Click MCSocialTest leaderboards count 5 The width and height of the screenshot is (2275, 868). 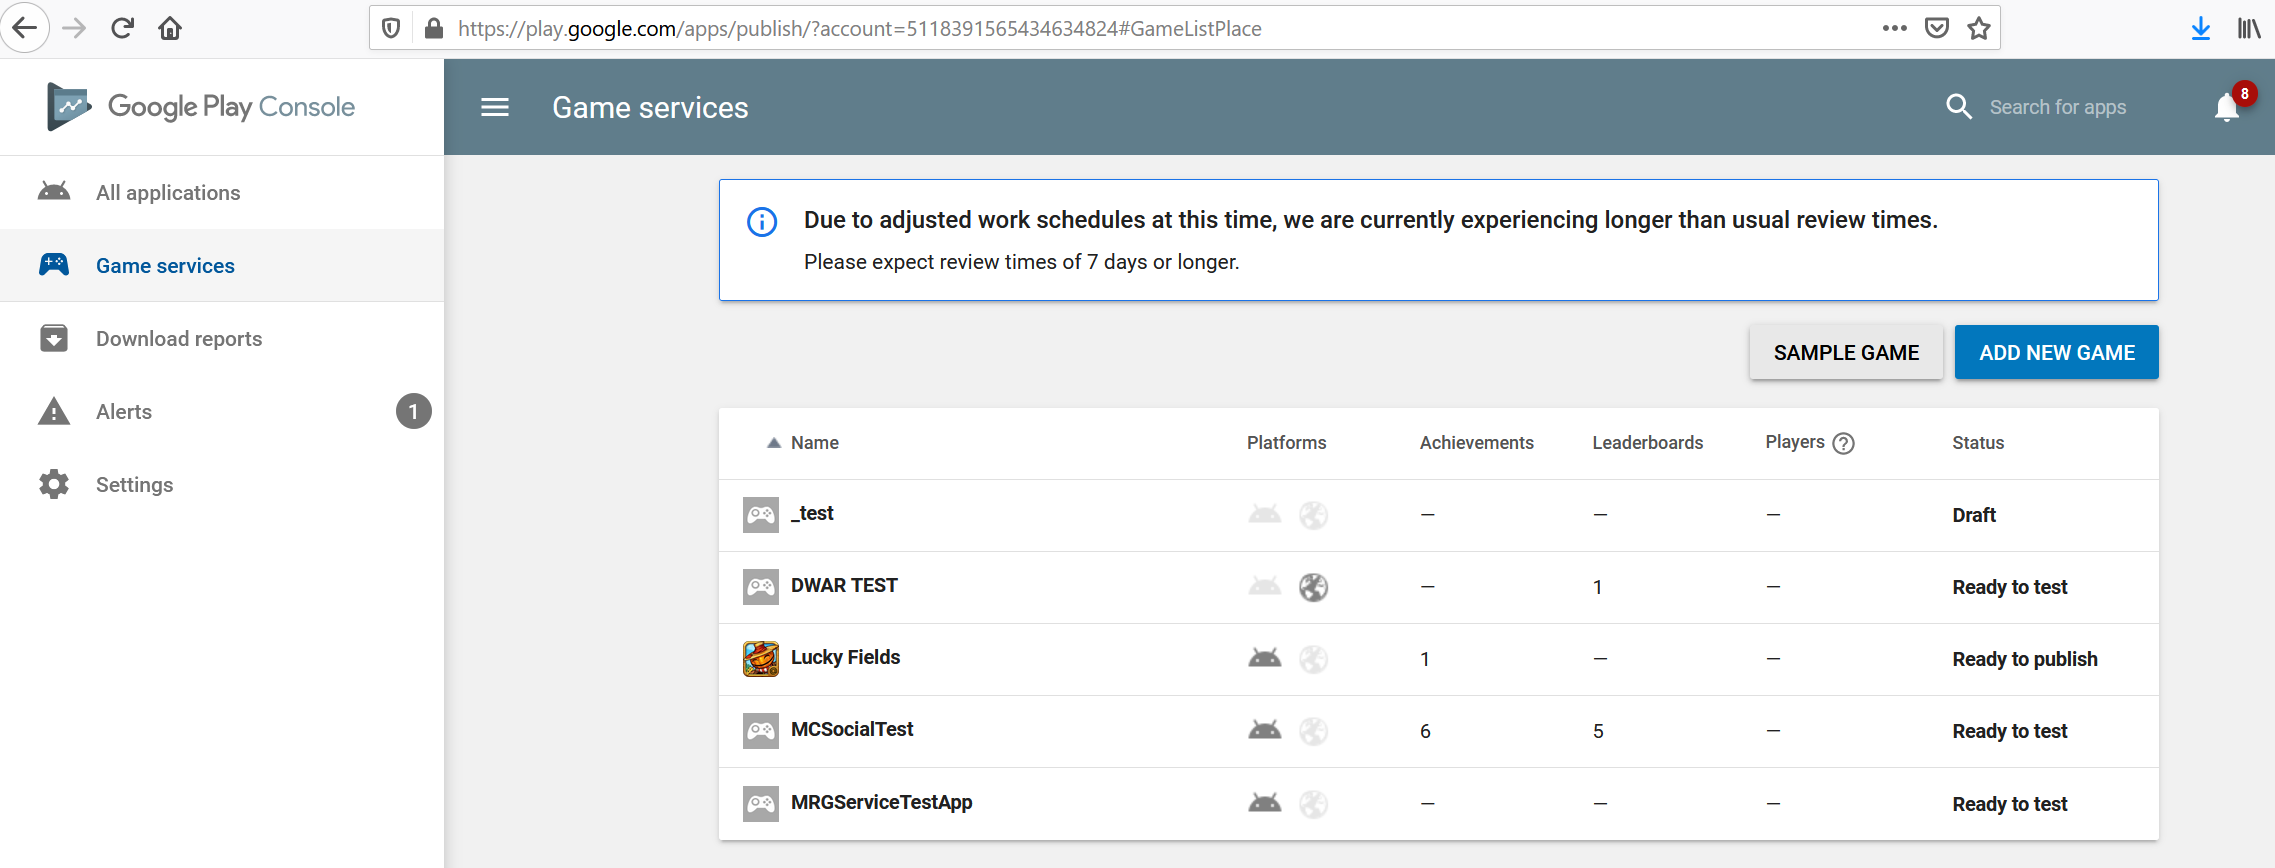point(1598,731)
